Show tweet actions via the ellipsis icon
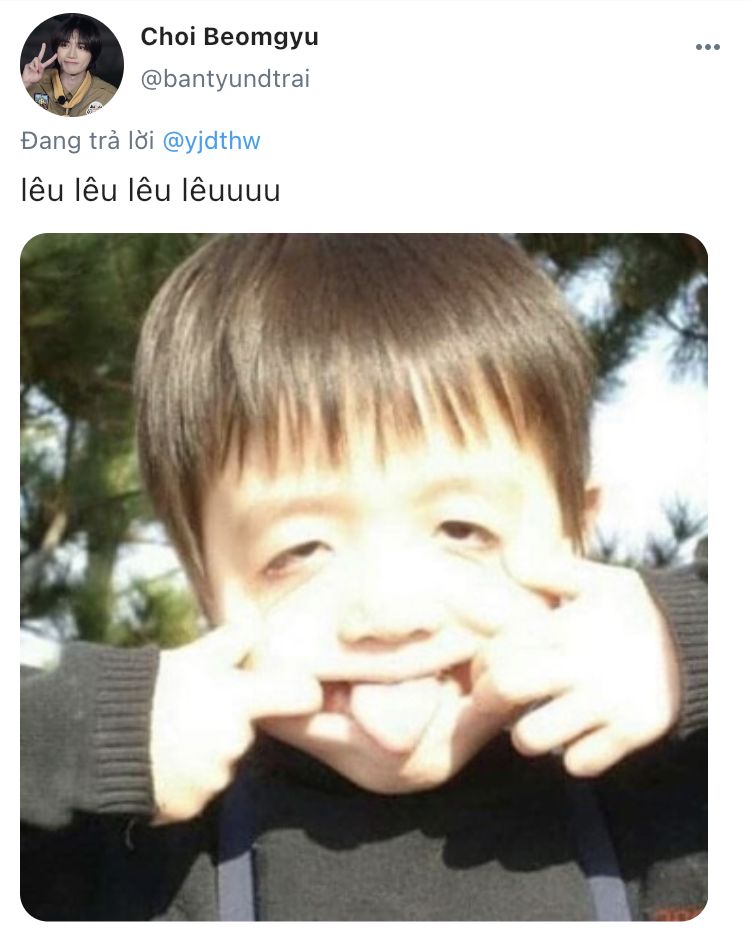This screenshot has height=936, width=750. point(708,47)
